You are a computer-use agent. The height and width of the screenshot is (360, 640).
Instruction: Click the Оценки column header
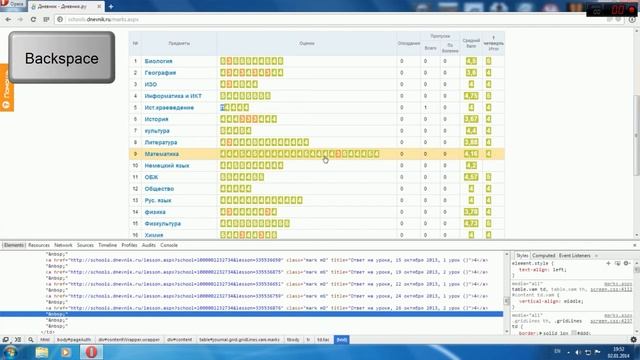[307, 43]
